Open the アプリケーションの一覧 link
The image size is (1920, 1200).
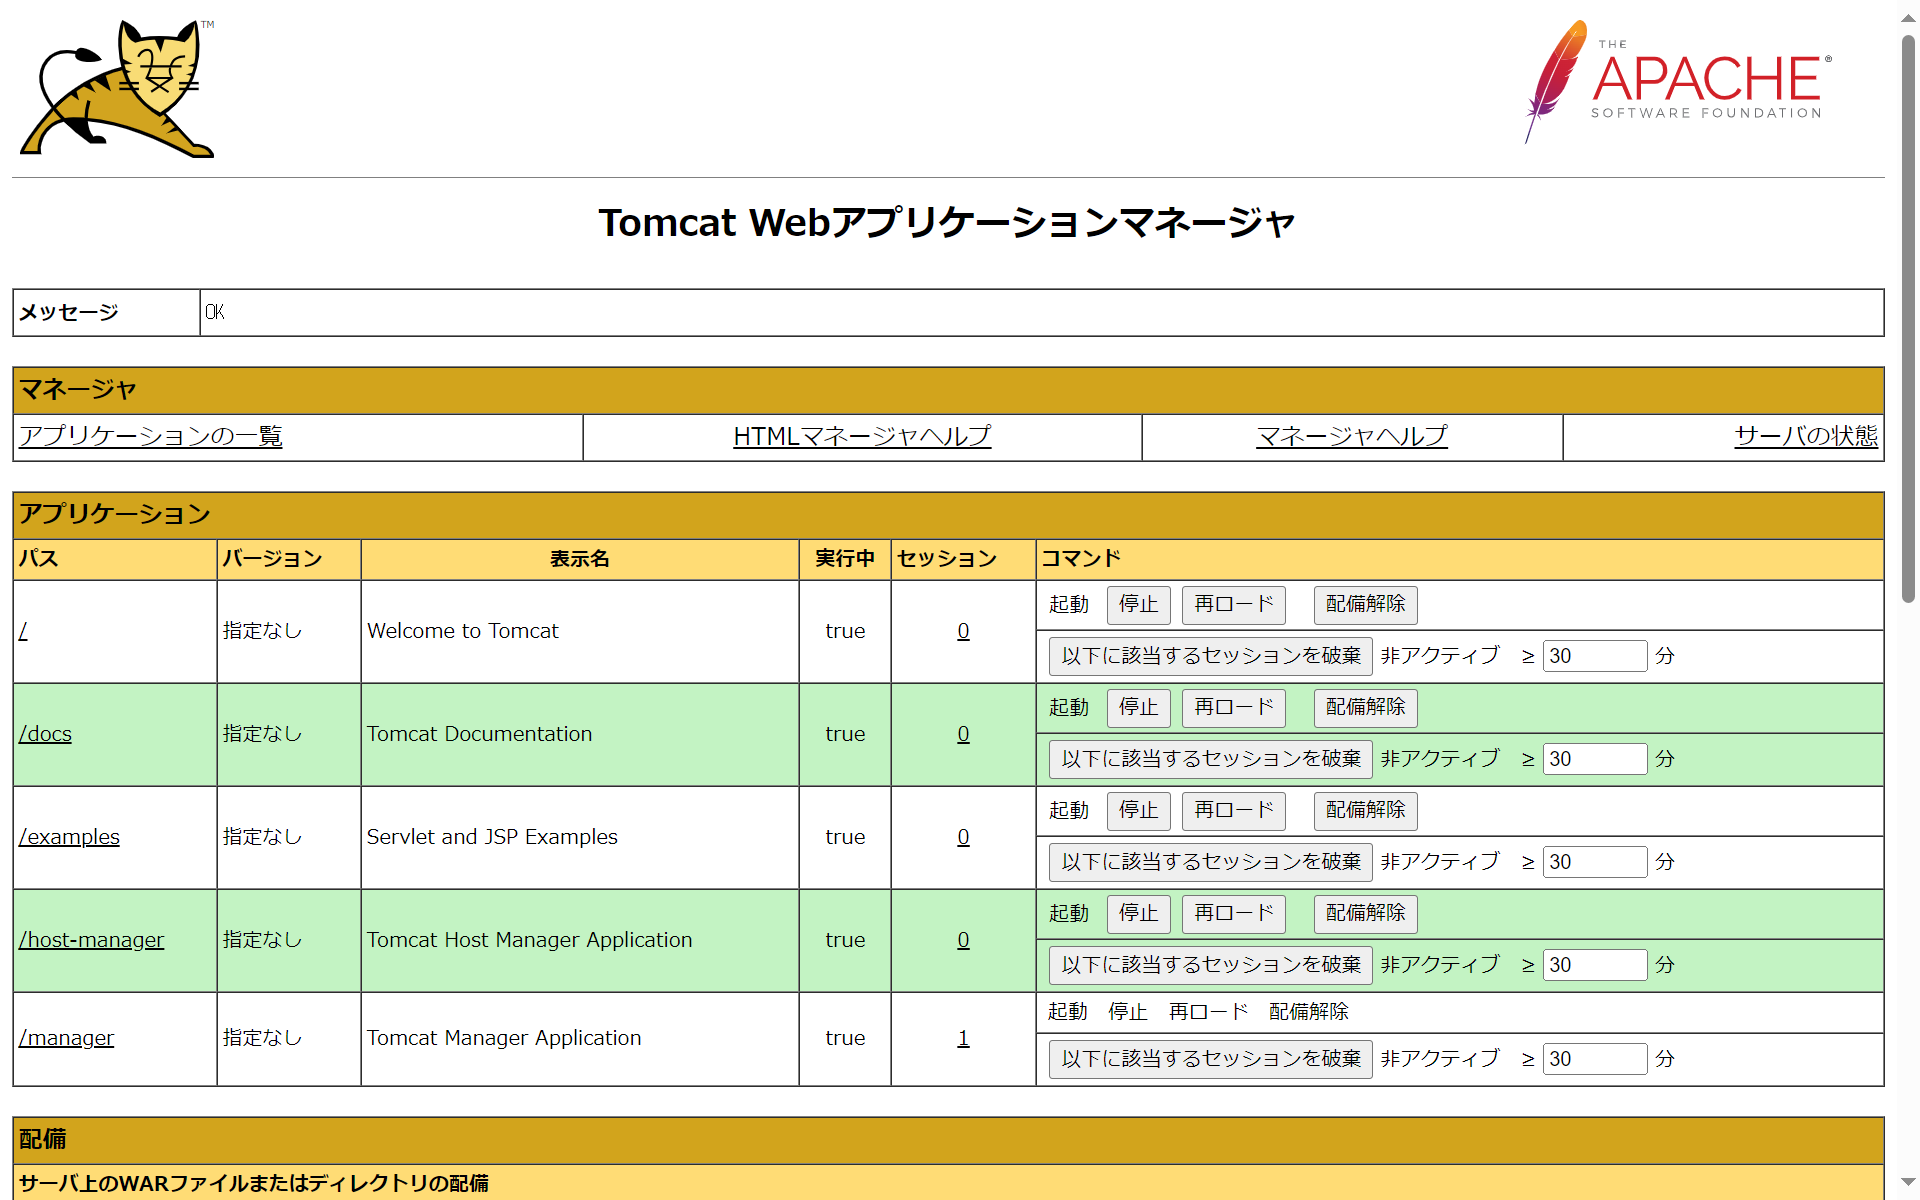pyautogui.click(x=151, y=436)
